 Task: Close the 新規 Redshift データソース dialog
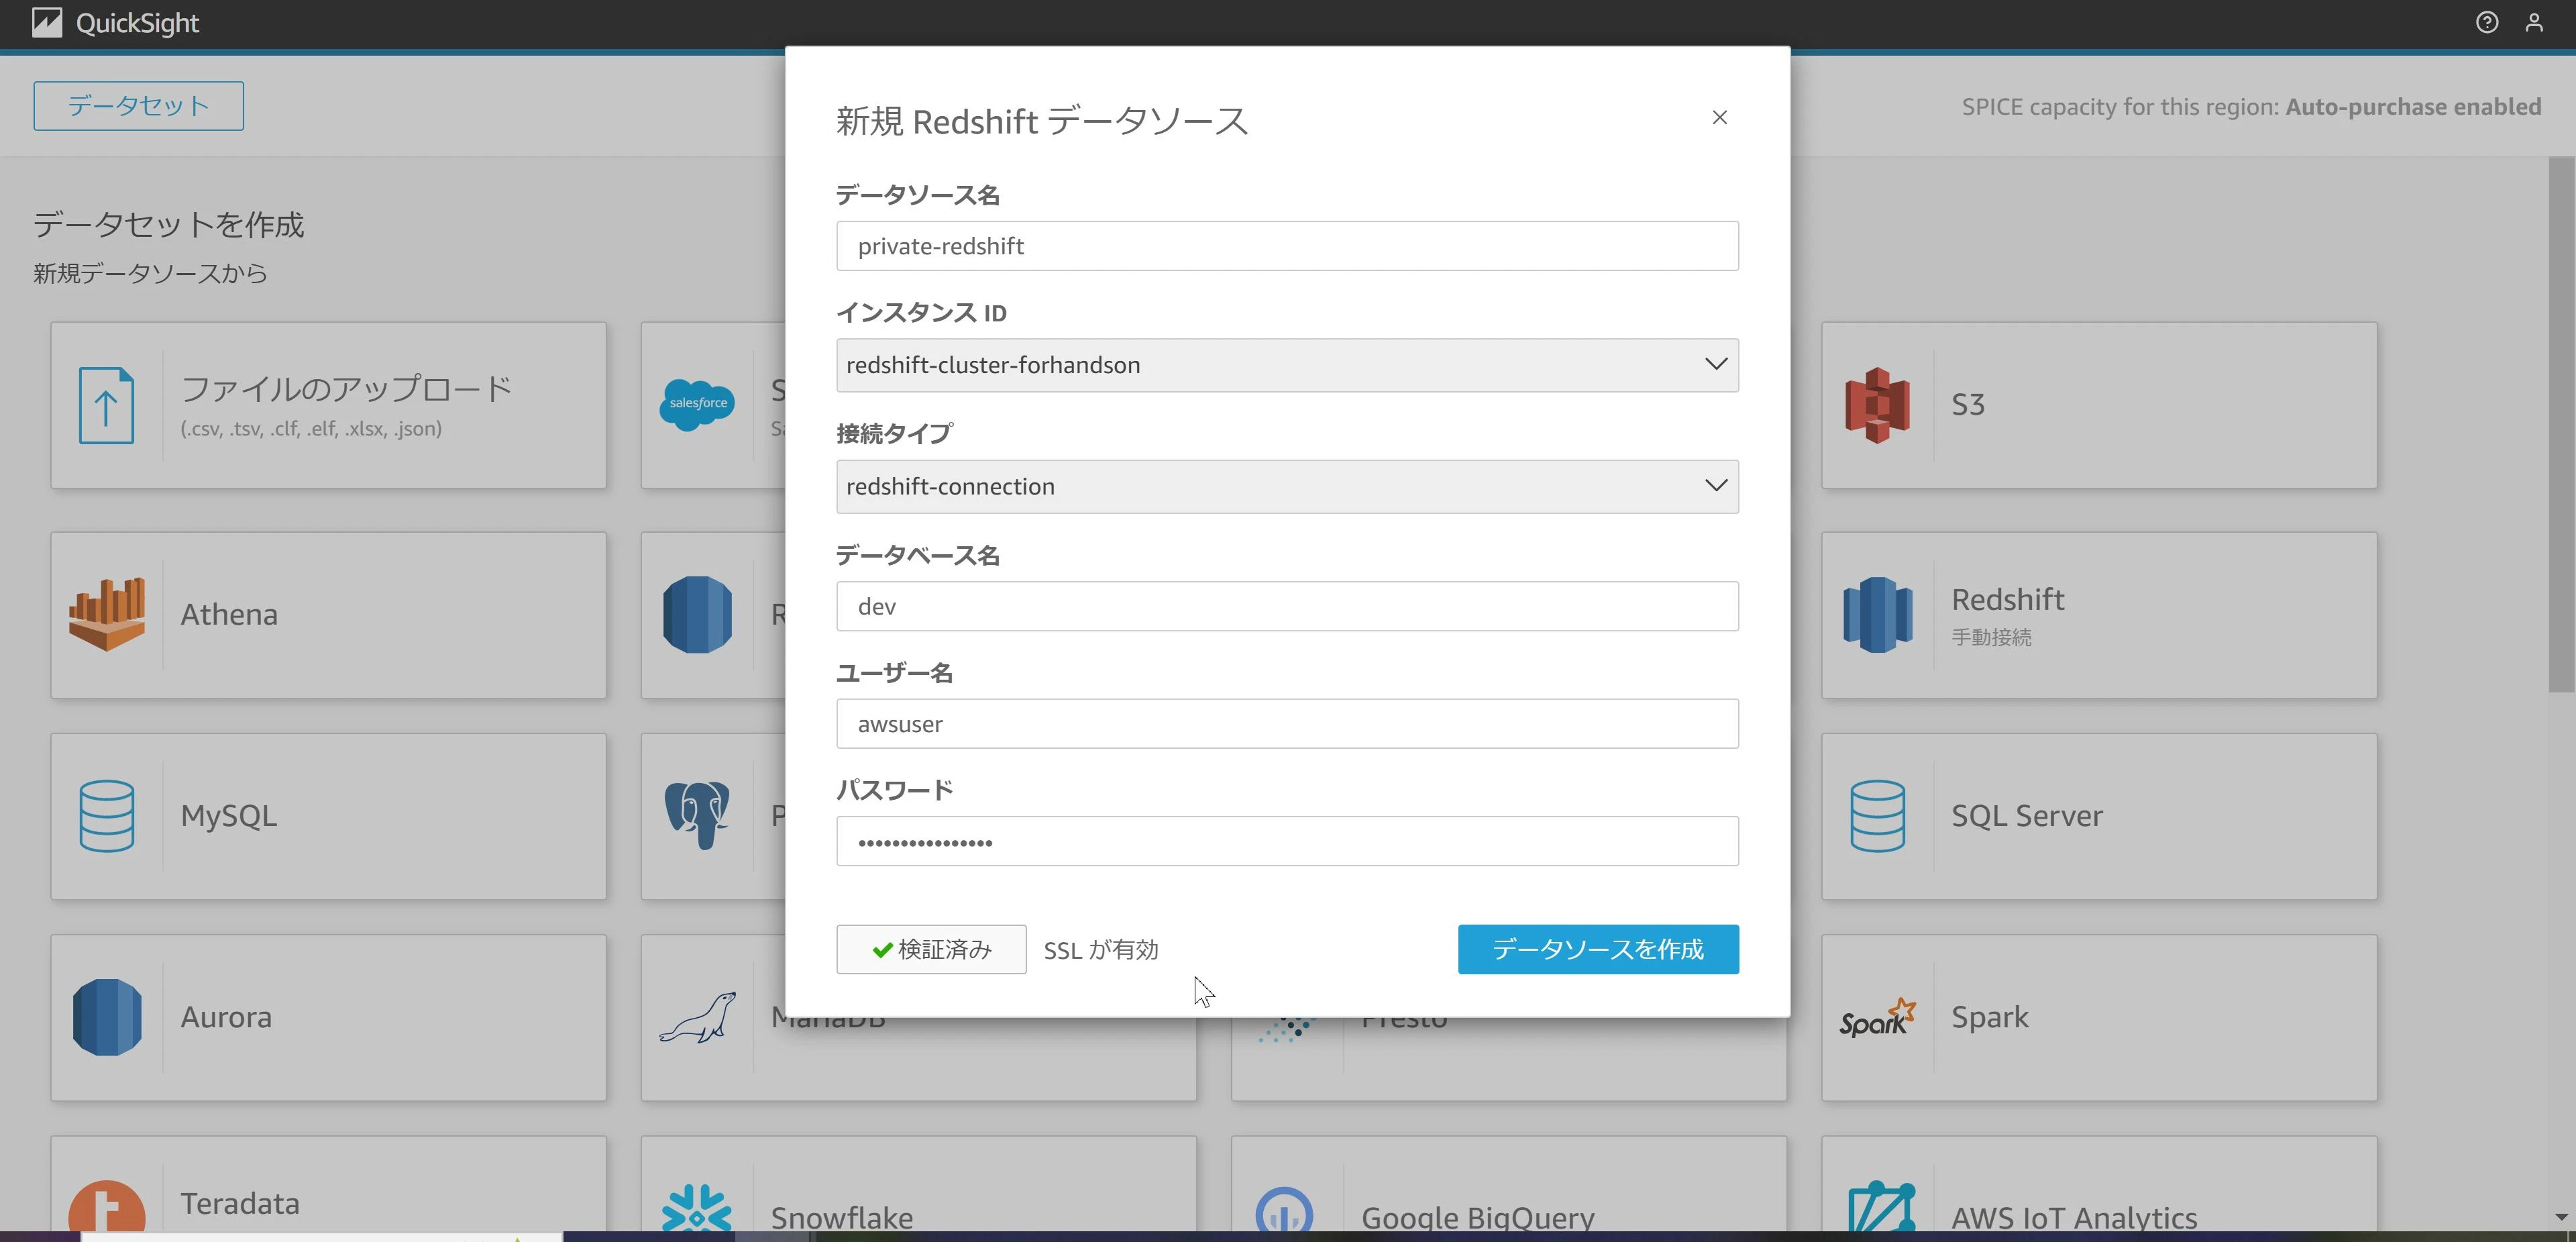[1719, 118]
